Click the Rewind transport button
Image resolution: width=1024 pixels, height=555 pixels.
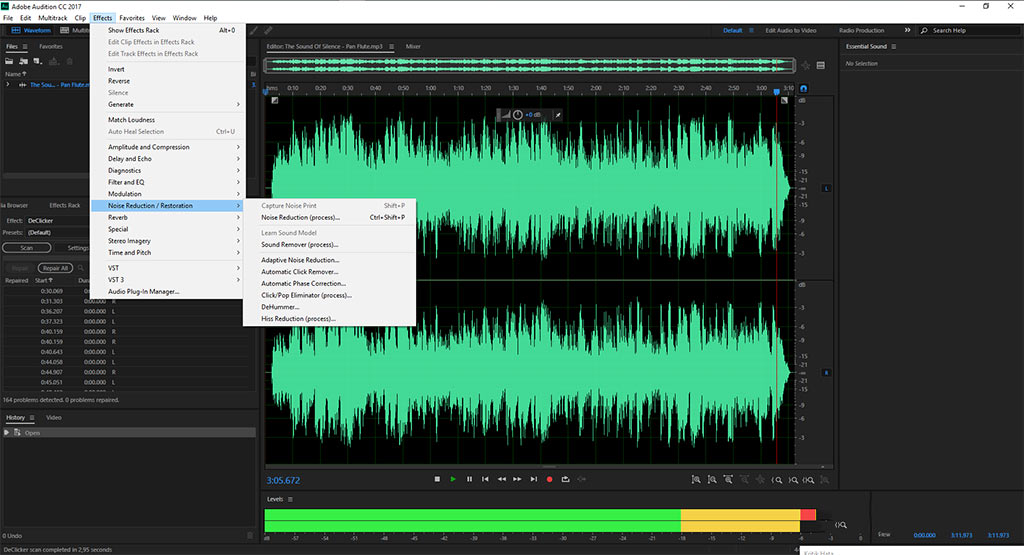click(x=502, y=479)
